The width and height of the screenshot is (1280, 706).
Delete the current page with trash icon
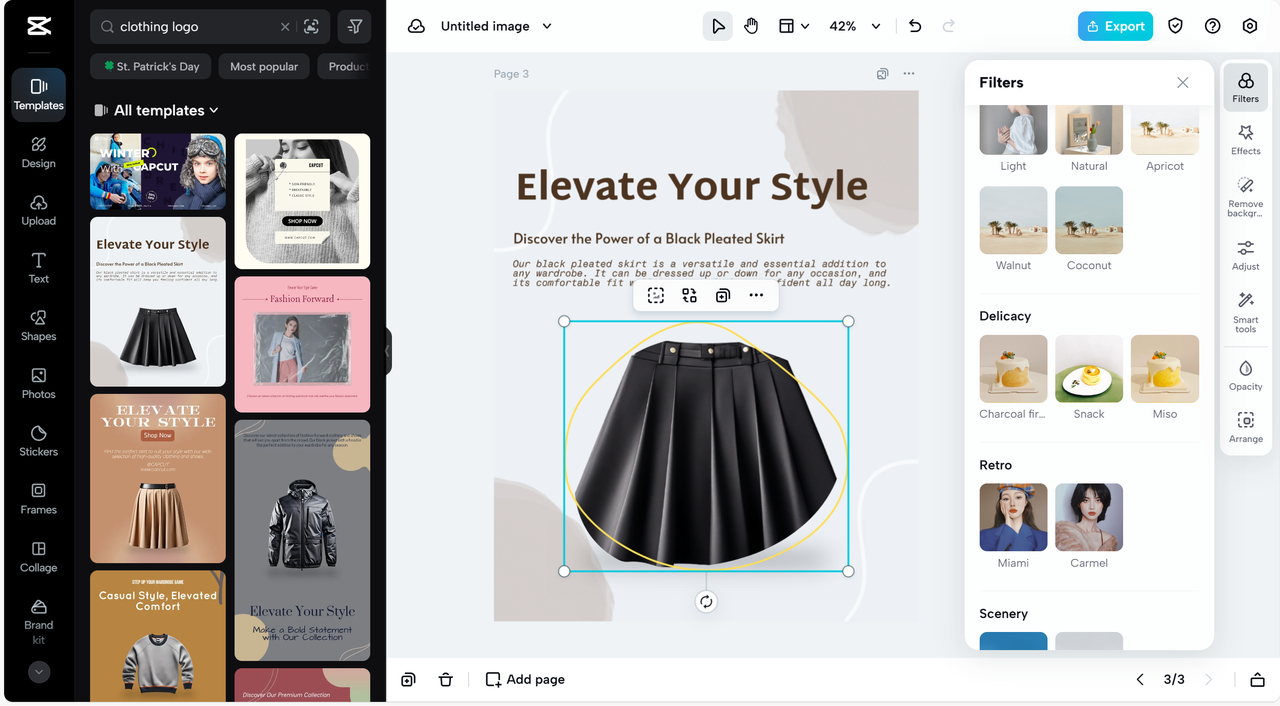[446, 679]
